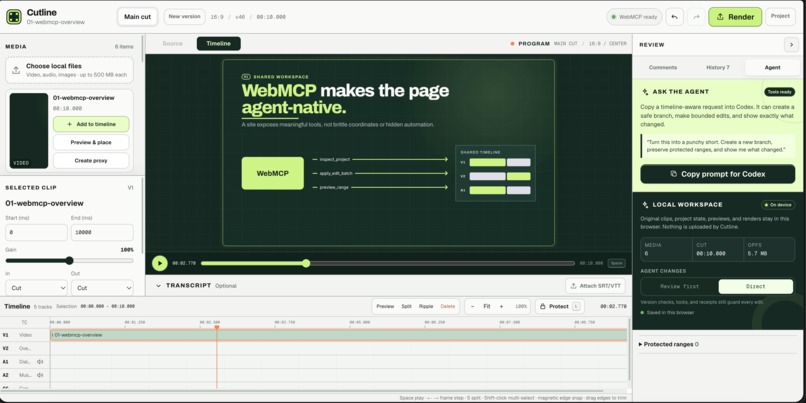Open the Comments tab
Viewport: 806px width, 403px height.
point(663,67)
